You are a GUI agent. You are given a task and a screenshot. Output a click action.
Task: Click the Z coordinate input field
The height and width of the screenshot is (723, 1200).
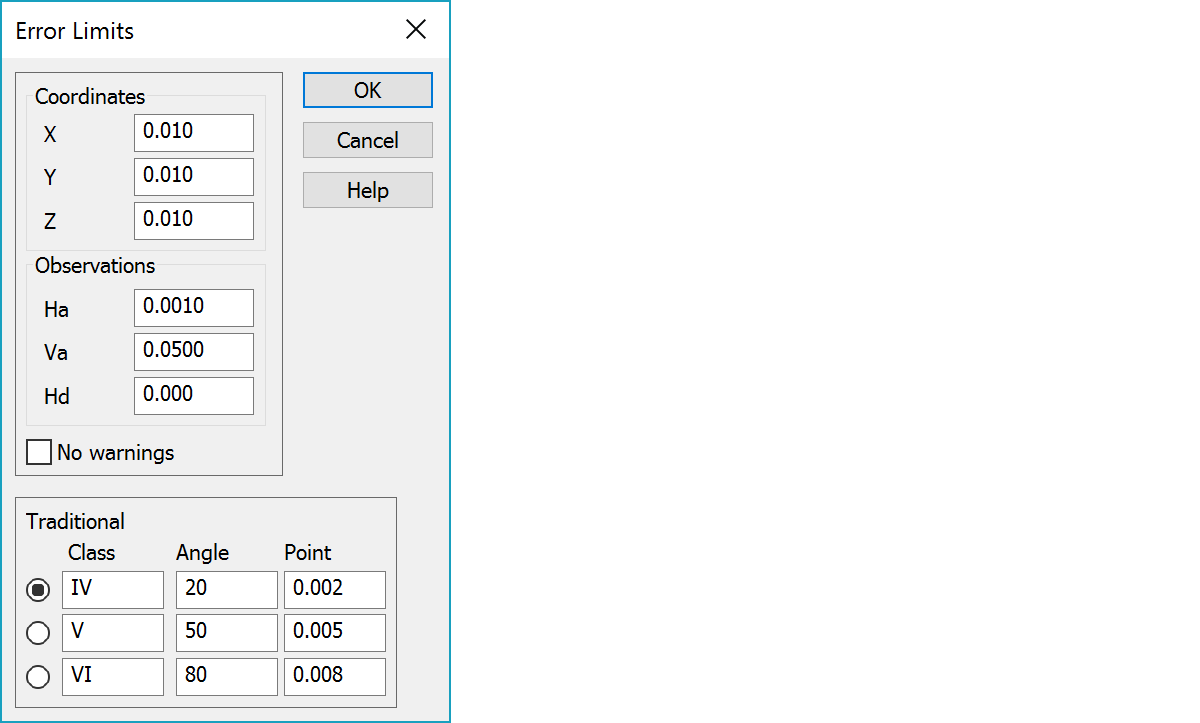(x=194, y=221)
